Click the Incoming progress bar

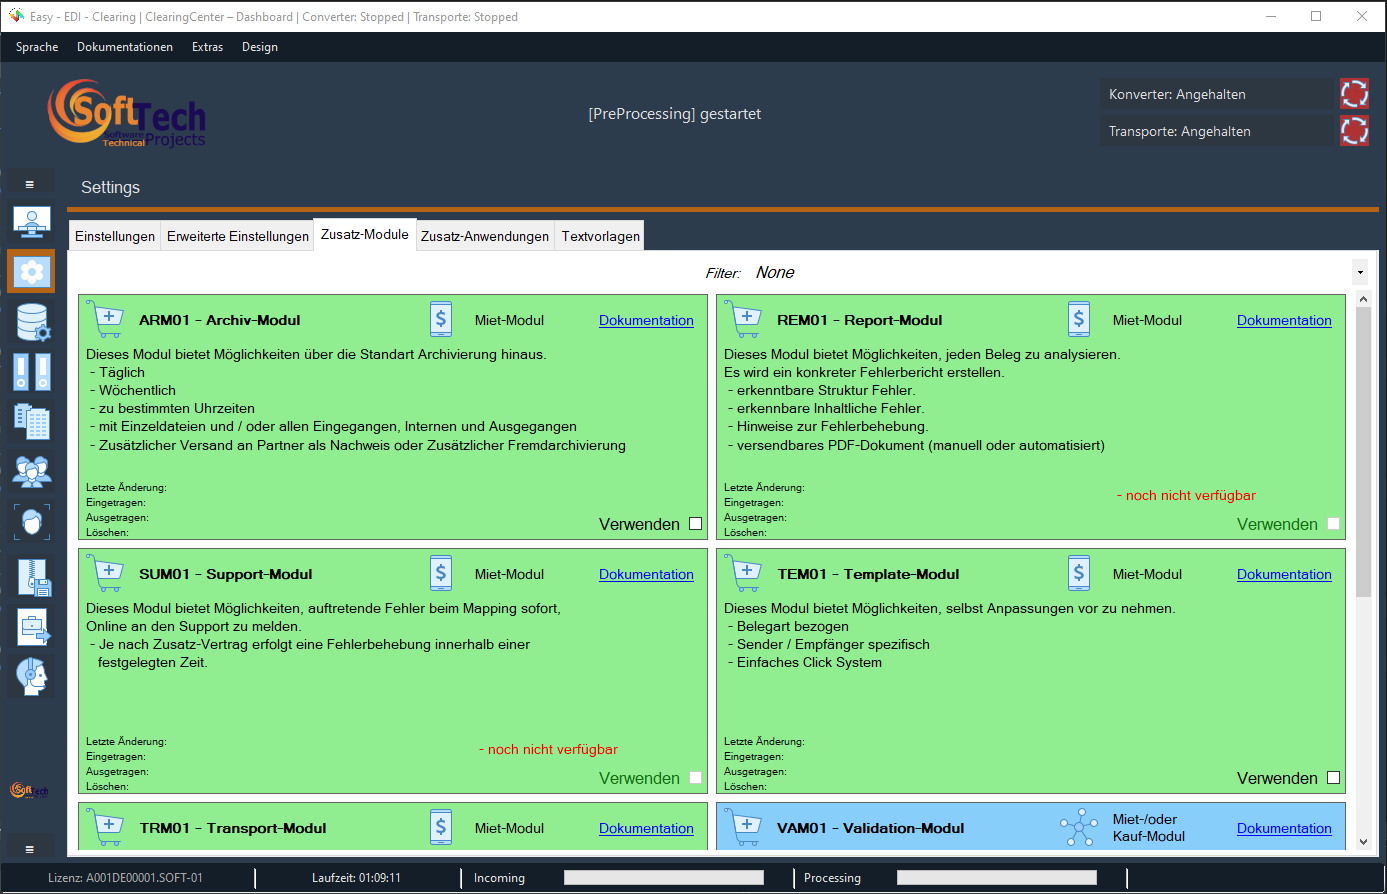(x=664, y=877)
